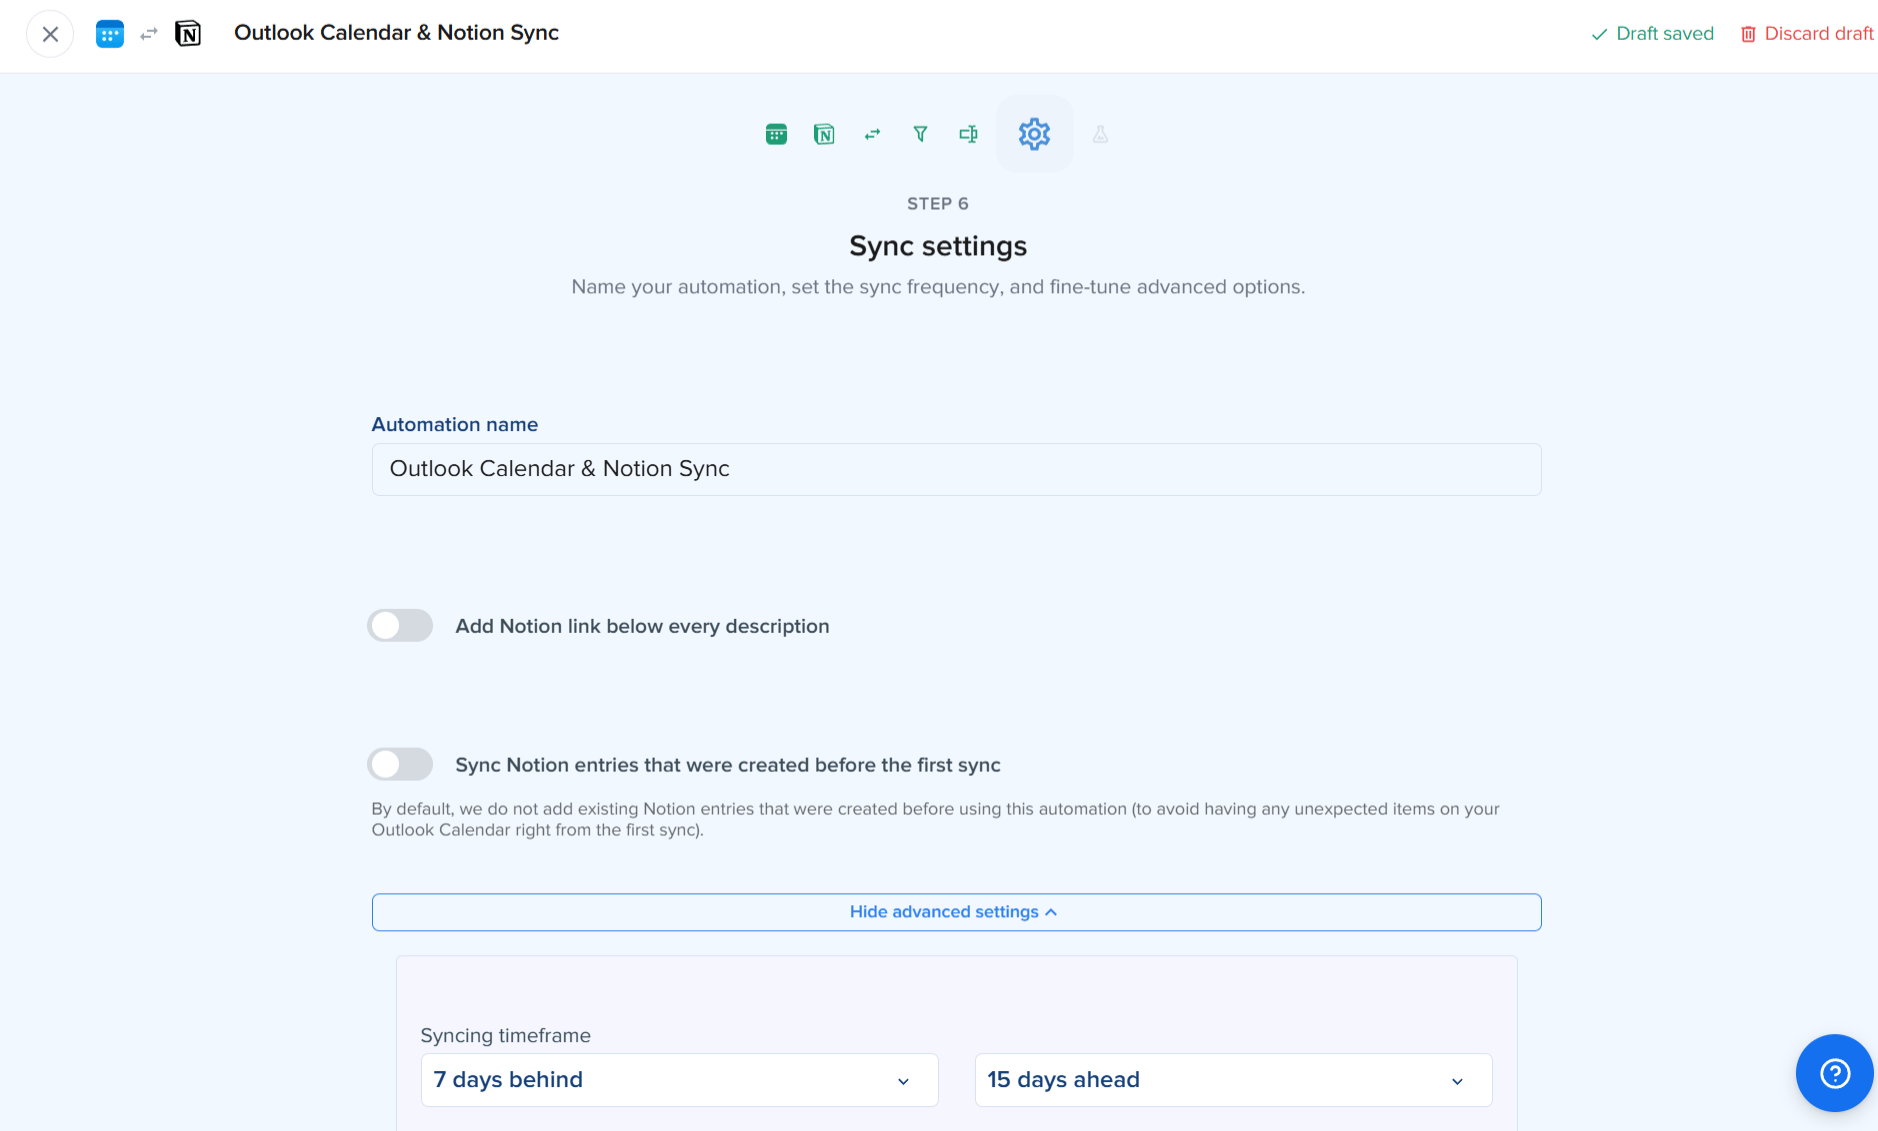Go to Notion step icon in stepper
The width and height of the screenshot is (1878, 1131).
pyautogui.click(x=824, y=134)
